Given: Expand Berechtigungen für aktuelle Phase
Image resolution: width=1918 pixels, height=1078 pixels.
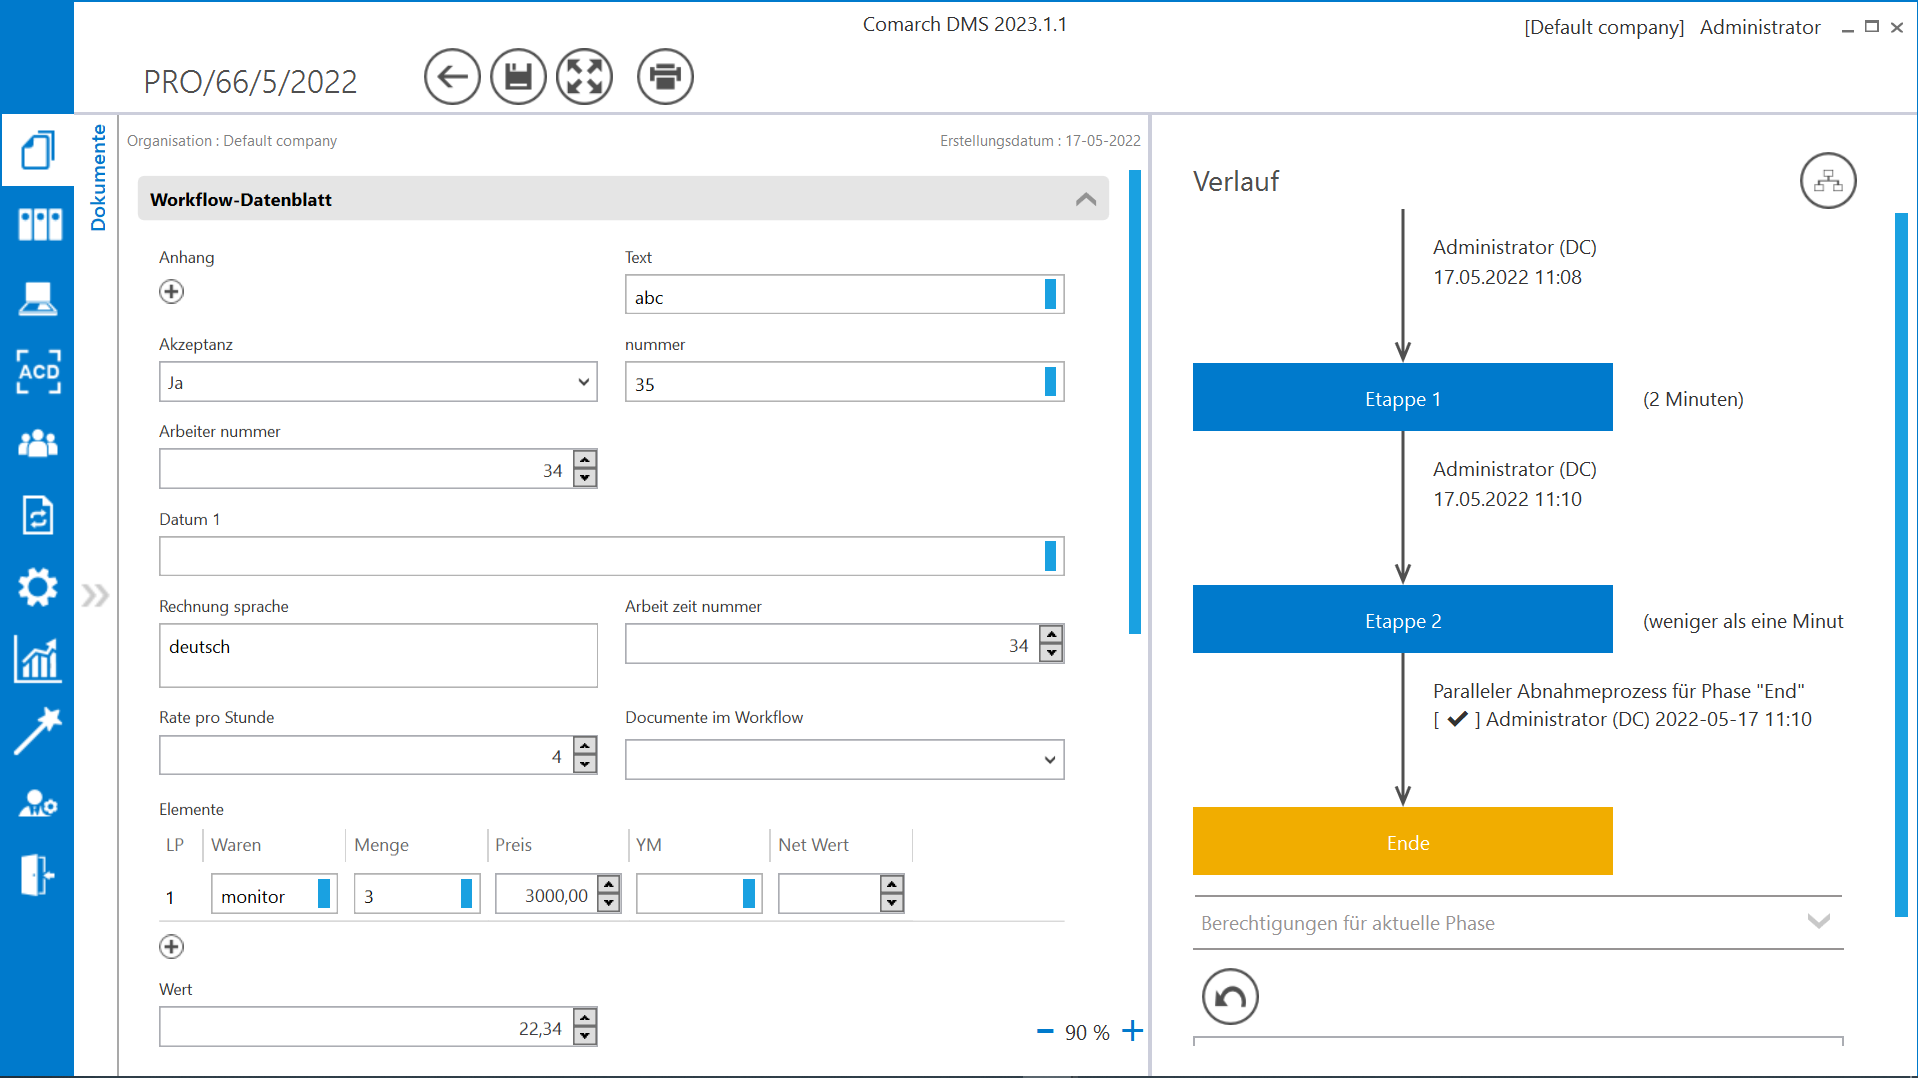Looking at the screenshot, I should [1818, 922].
